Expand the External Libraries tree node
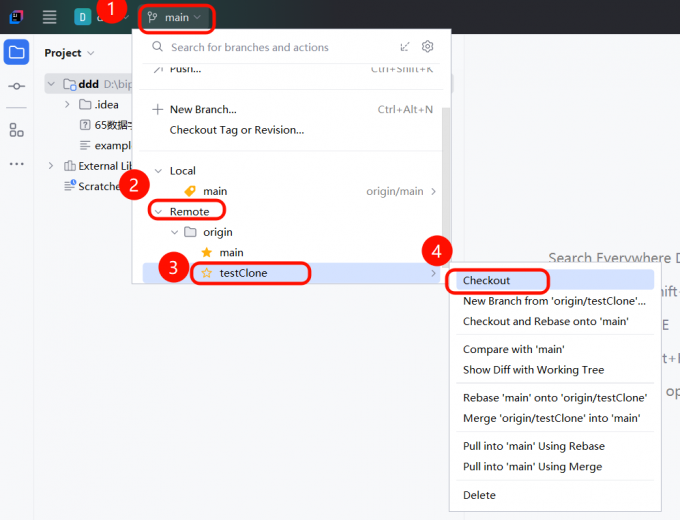Screen dimensions: 680x520 pyautogui.click(x=51, y=166)
